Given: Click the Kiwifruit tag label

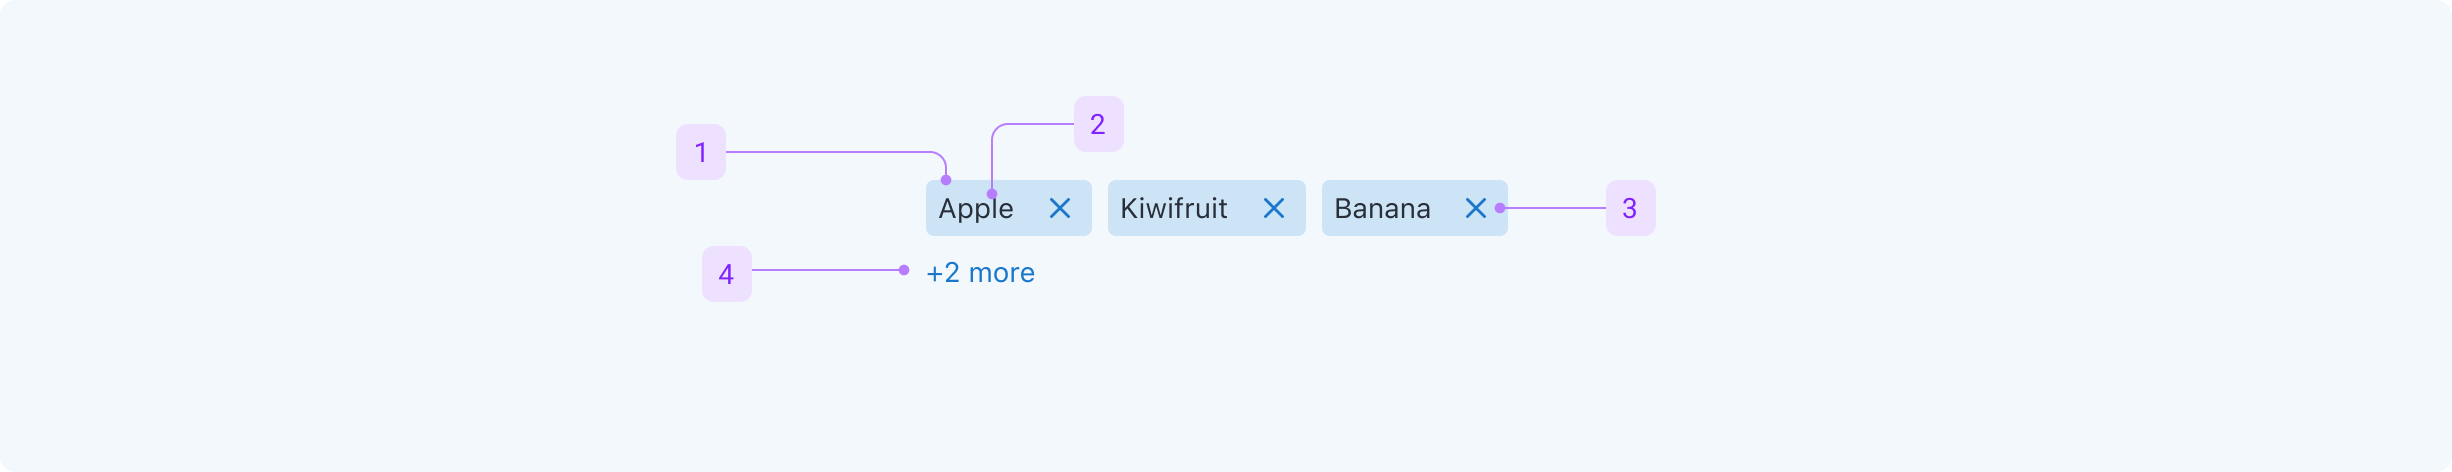Looking at the screenshot, I should [1173, 209].
